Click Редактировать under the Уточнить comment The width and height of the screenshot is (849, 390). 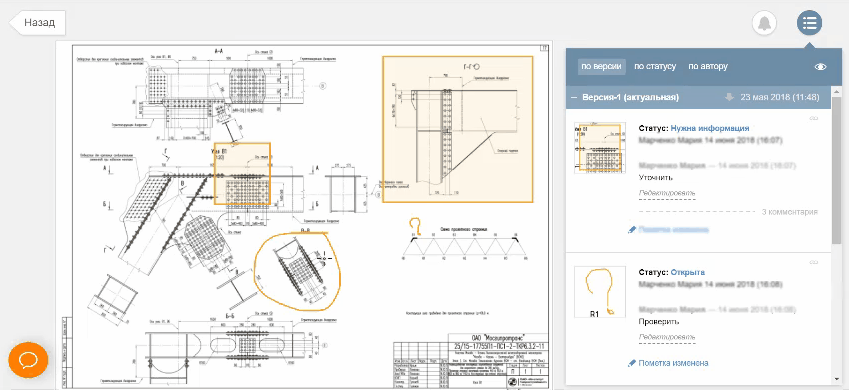coord(667,193)
